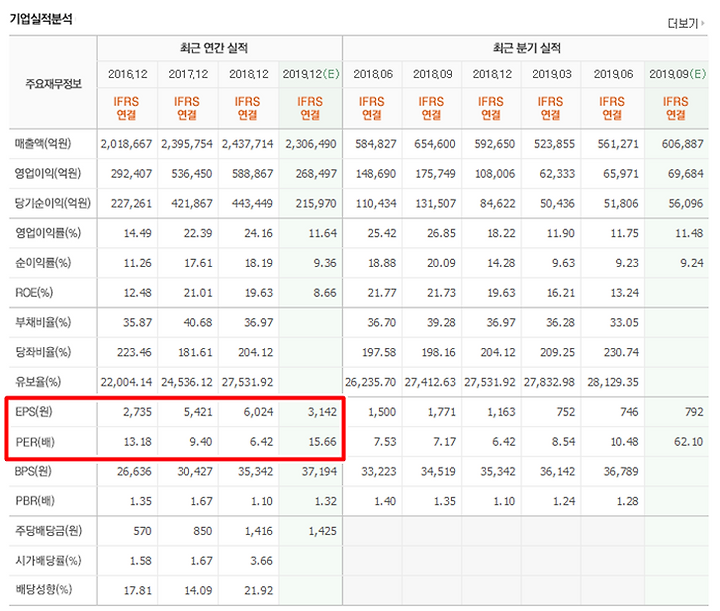Click the estimated EPS value 3,142
The width and height of the screenshot is (720, 611).
[x=322, y=412]
